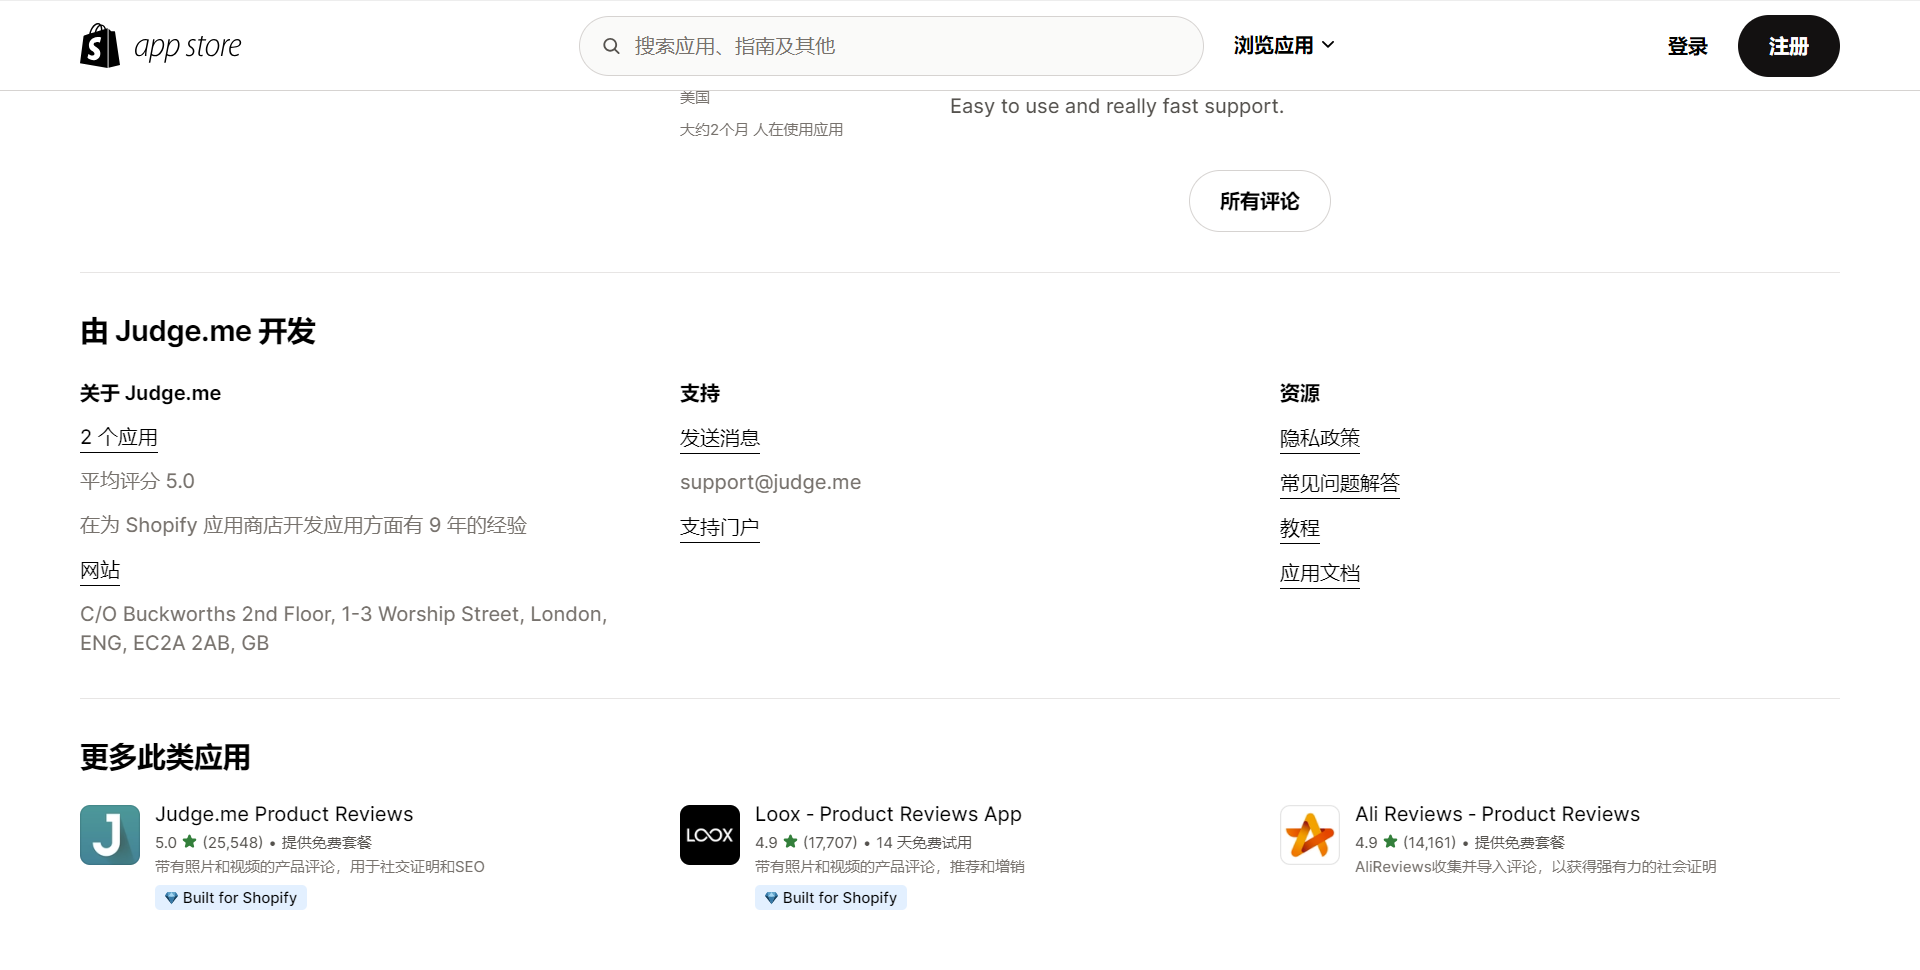The width and height of the screenshot is (1920, 970).
Task: Open the Ali Reviews app icon
Action: coord(1310,835)
